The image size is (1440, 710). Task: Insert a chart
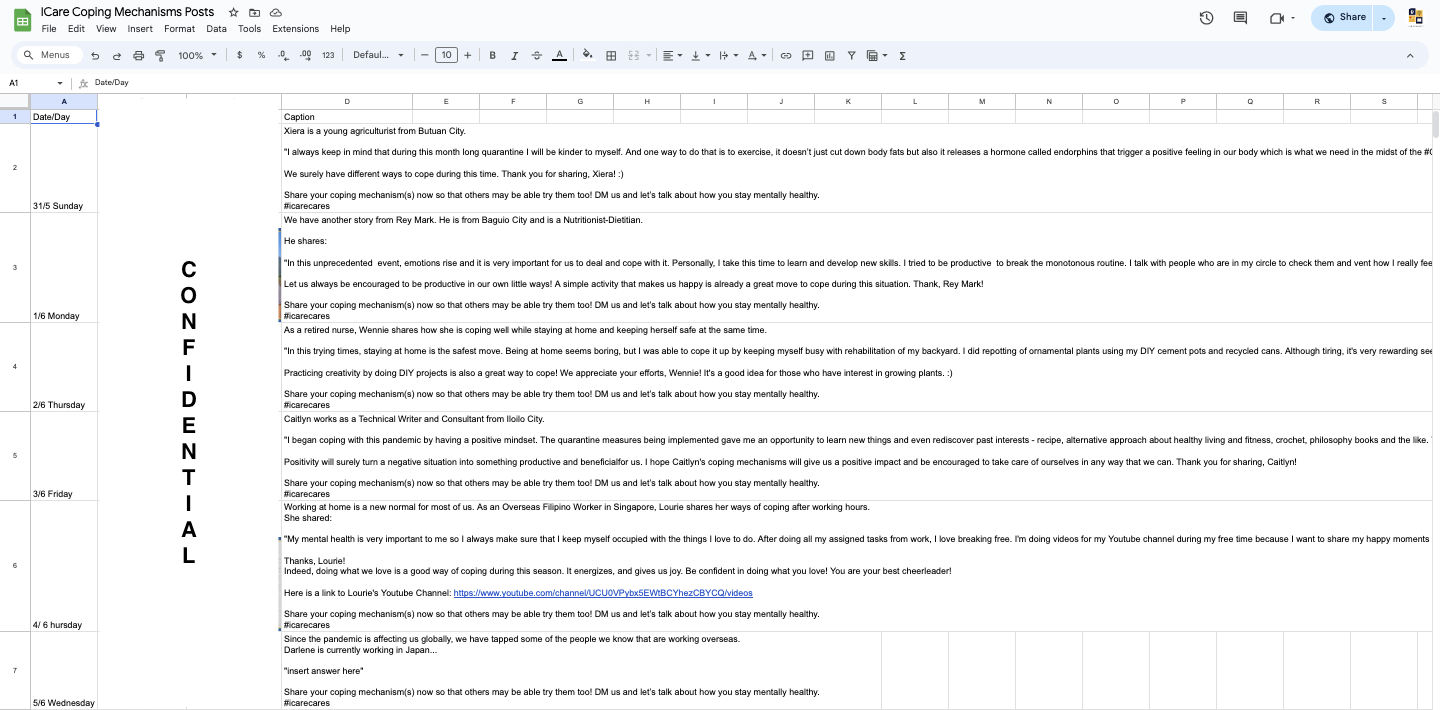pyautogui.click(x=830, y=56)
